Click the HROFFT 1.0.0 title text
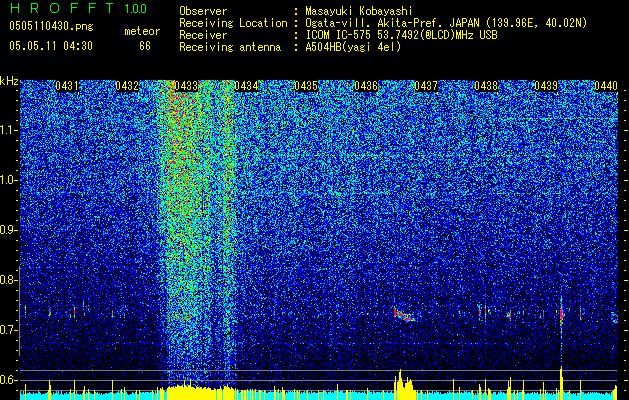629x400 pixels. point(79,8)
